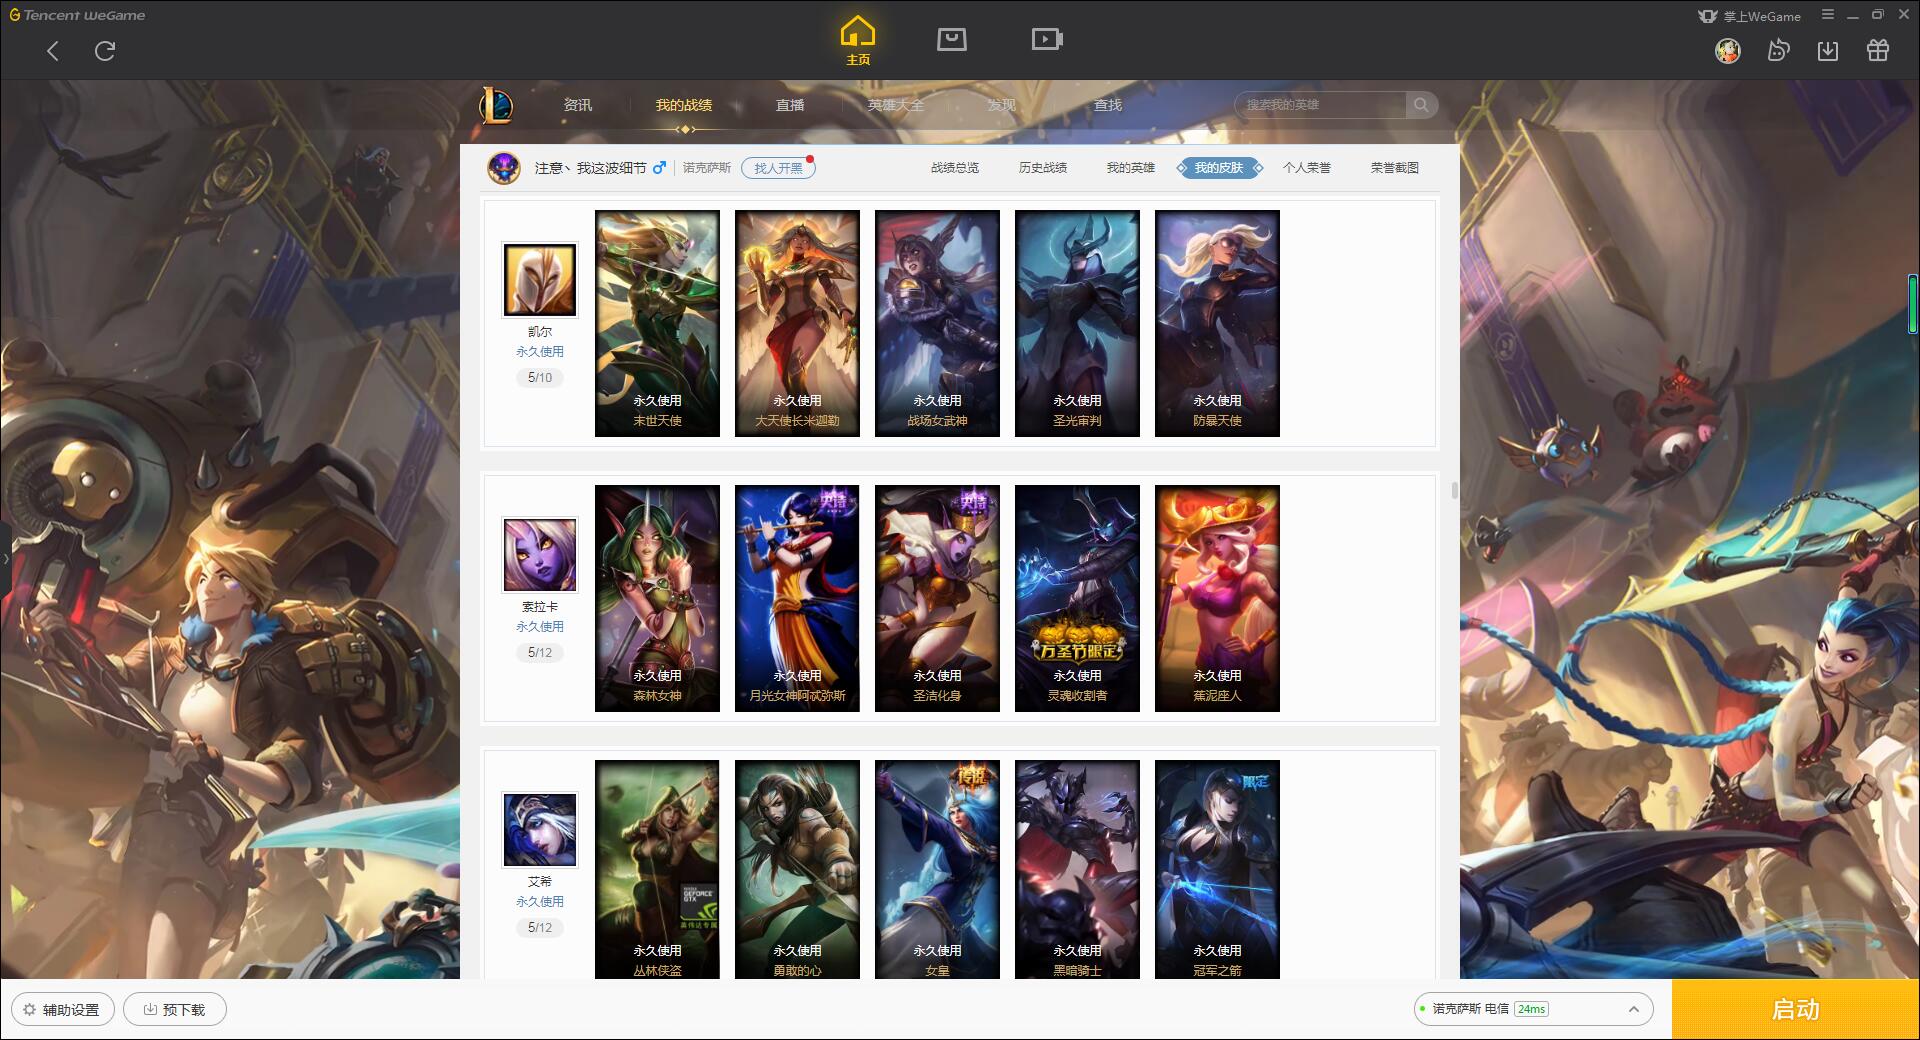This screenshot has width=1920, height=1040.
Task: Click the 索拉卡 champion portrait
Action: pos(540,555)
